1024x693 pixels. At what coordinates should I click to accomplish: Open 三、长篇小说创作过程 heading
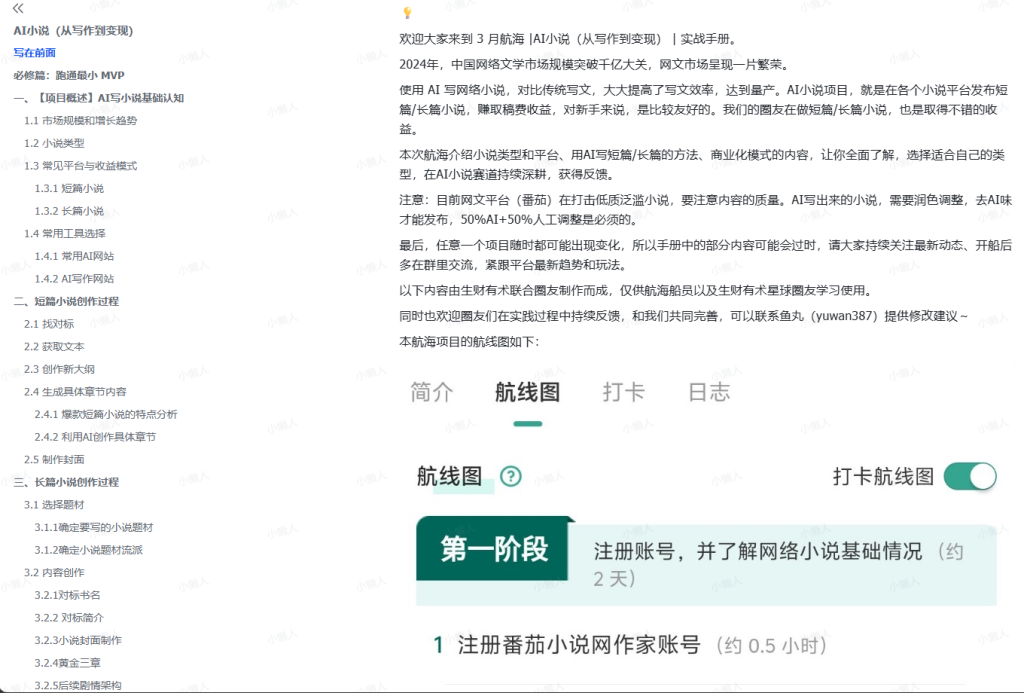tap(66, 482)
